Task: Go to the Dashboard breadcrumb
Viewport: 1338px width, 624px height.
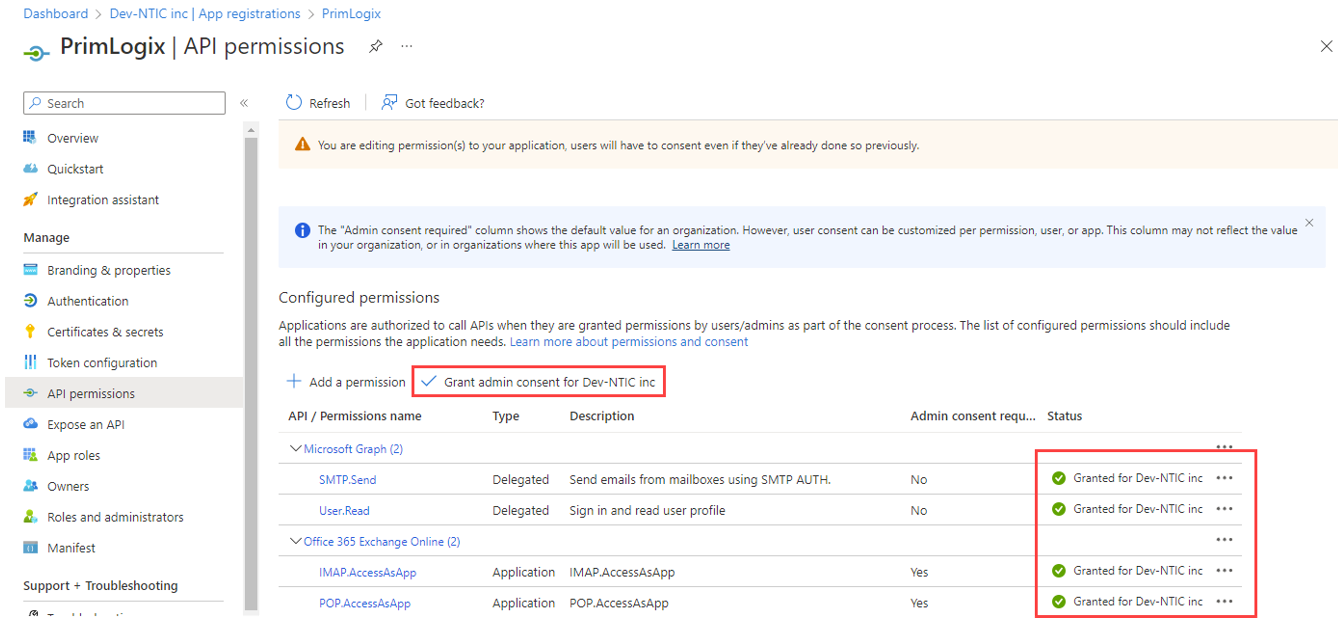Action: coord(56,14)
